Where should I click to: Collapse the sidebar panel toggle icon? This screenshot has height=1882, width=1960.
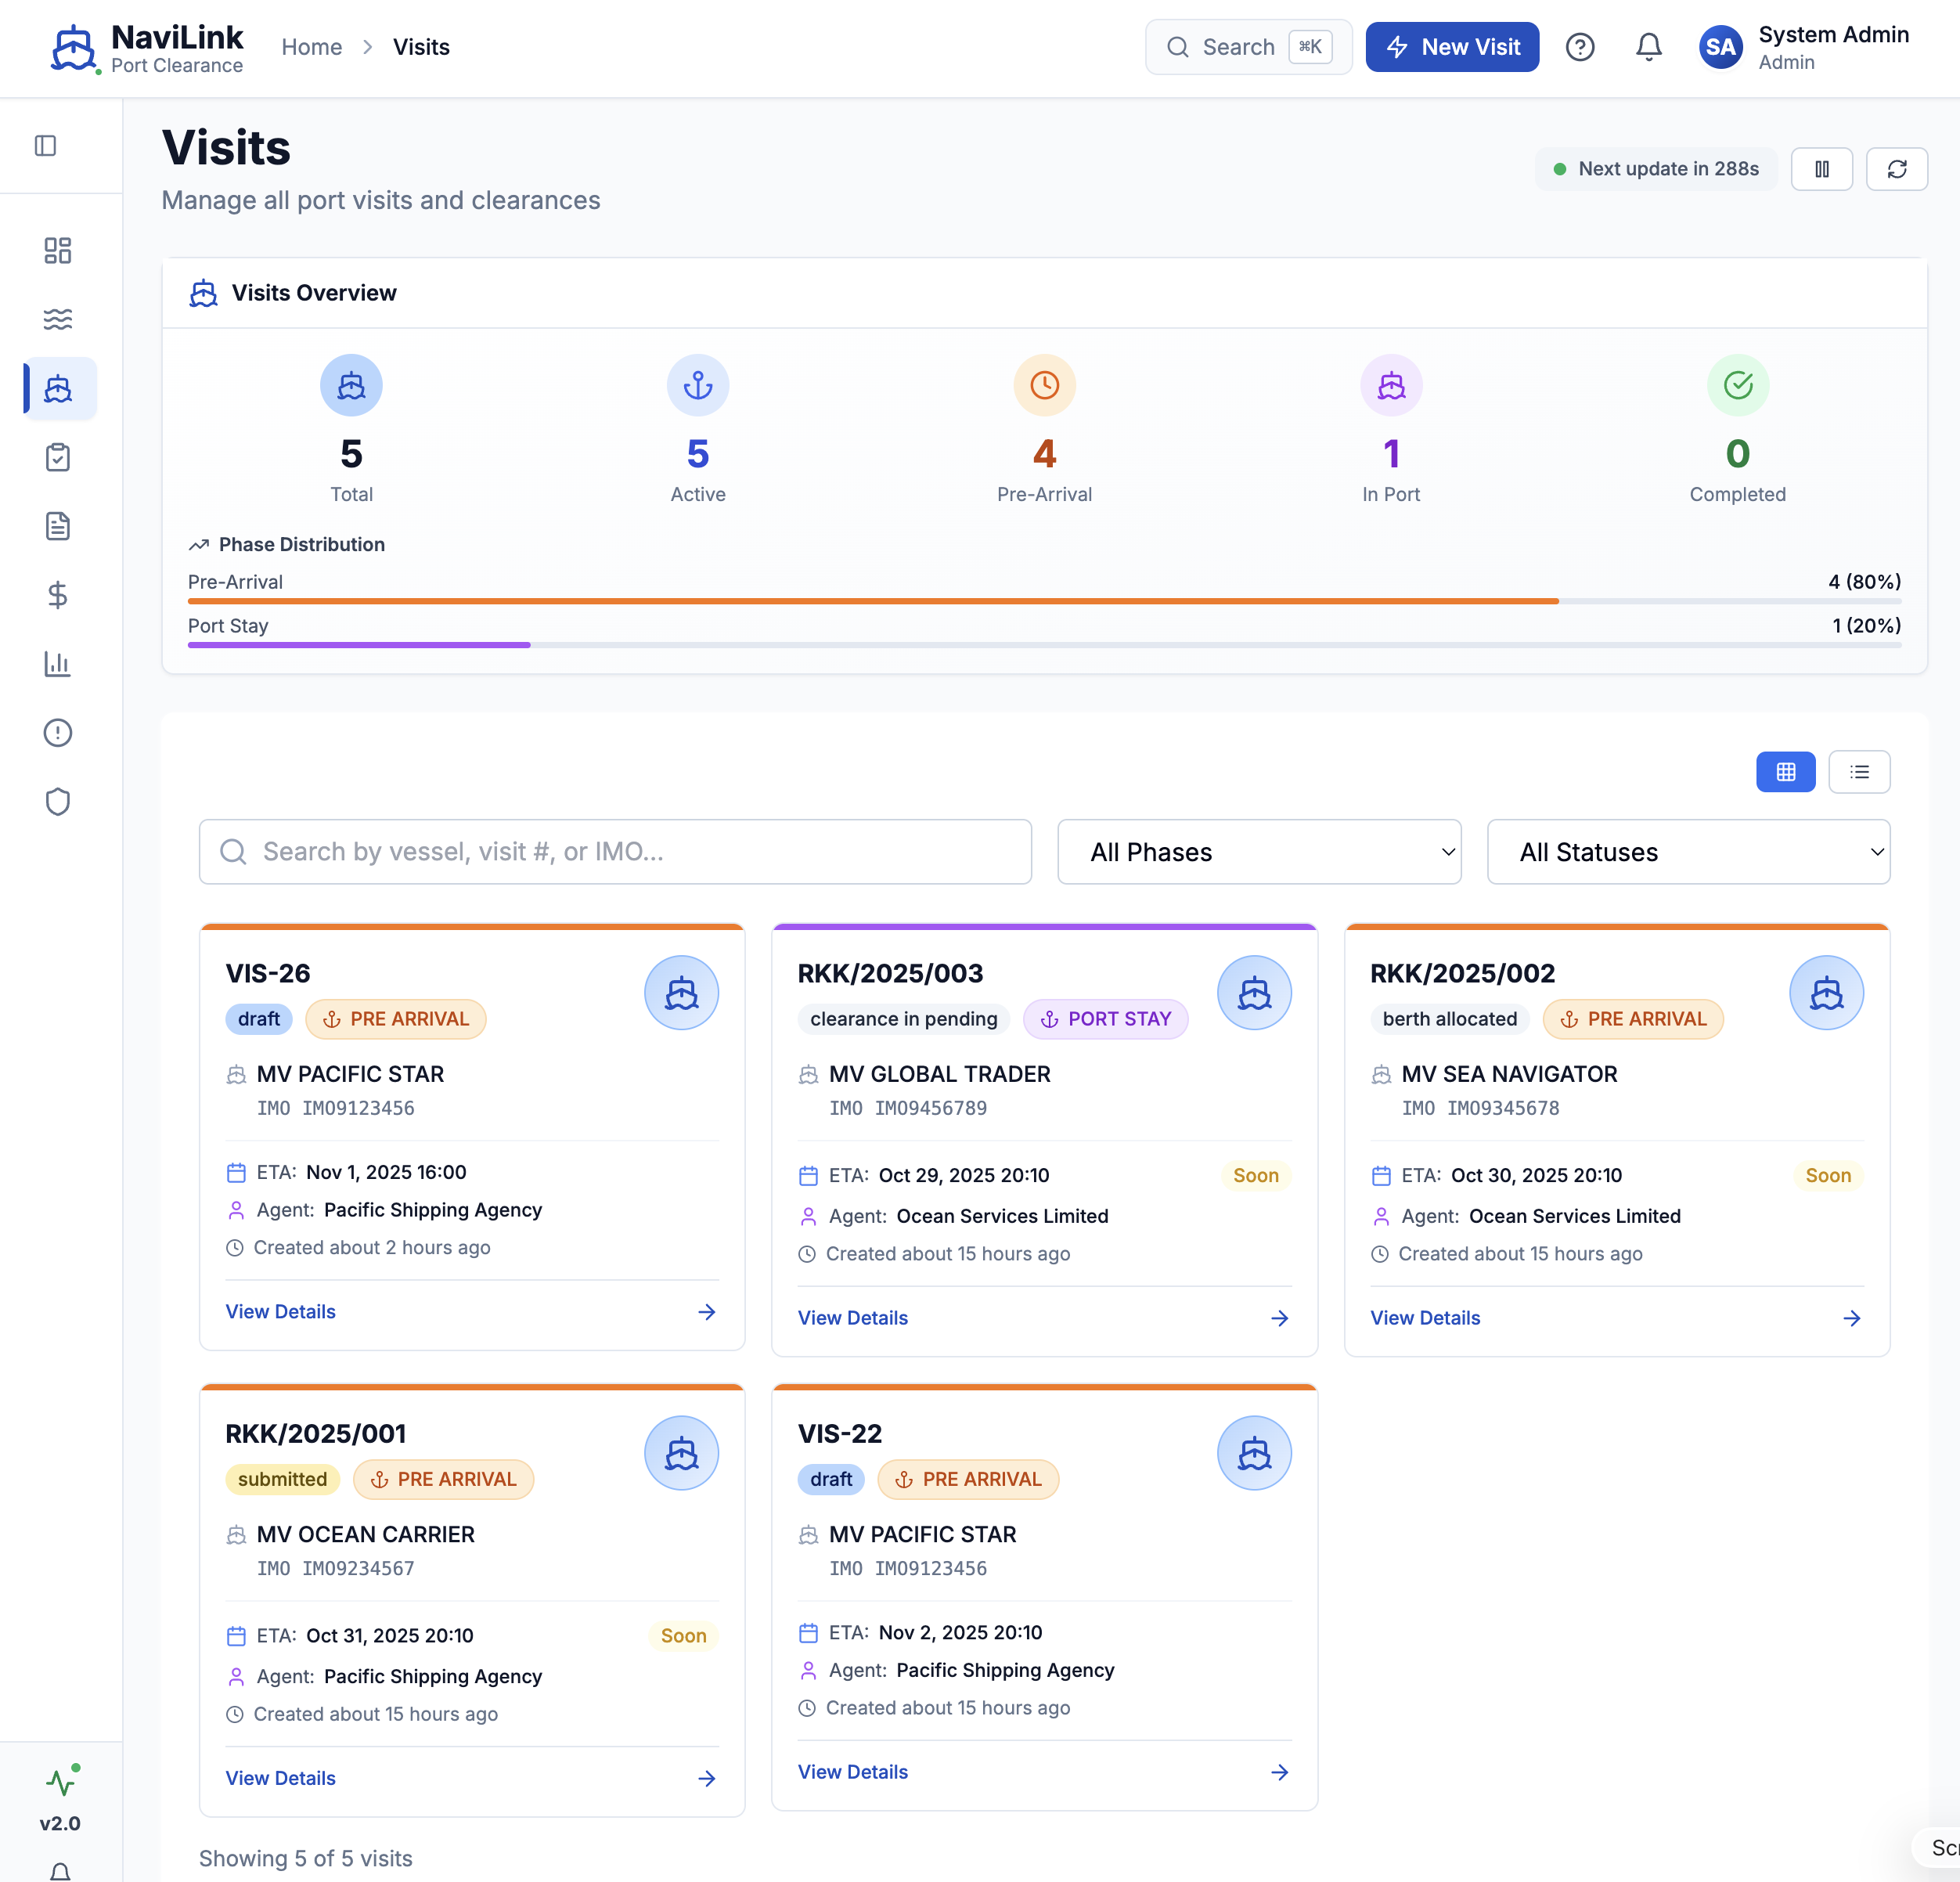click(46, 146)
